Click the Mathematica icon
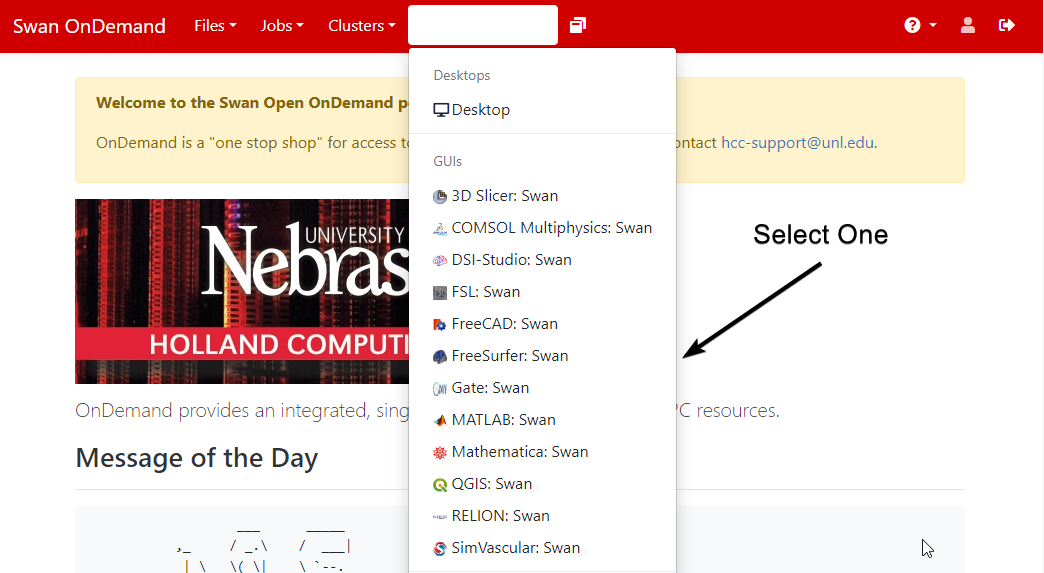The width and height of the screenshot is (1044, 573). pos(440,453)
